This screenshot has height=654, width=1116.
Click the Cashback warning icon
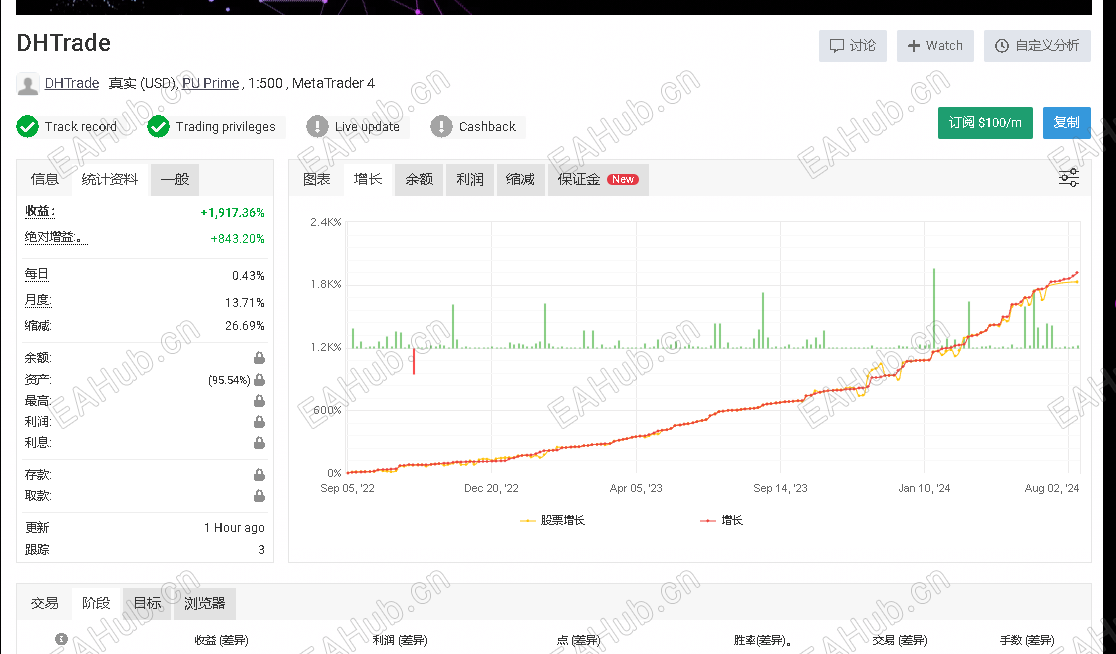click(x=441, y=127)
